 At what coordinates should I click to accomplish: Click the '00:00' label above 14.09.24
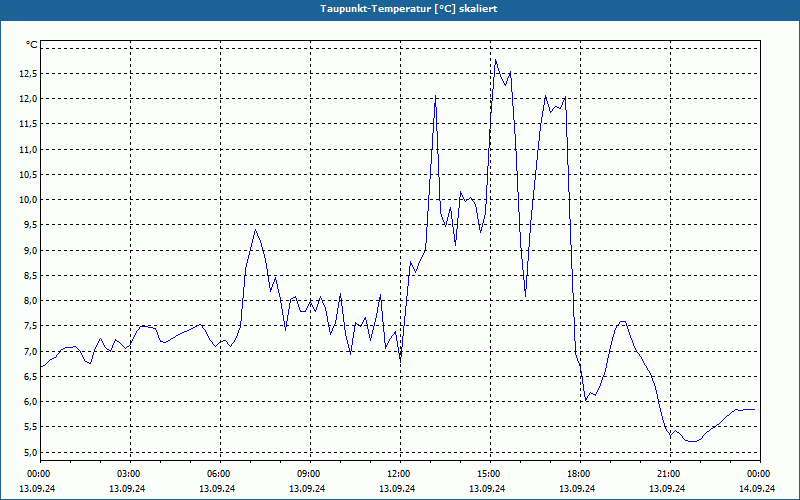(760, 474)
